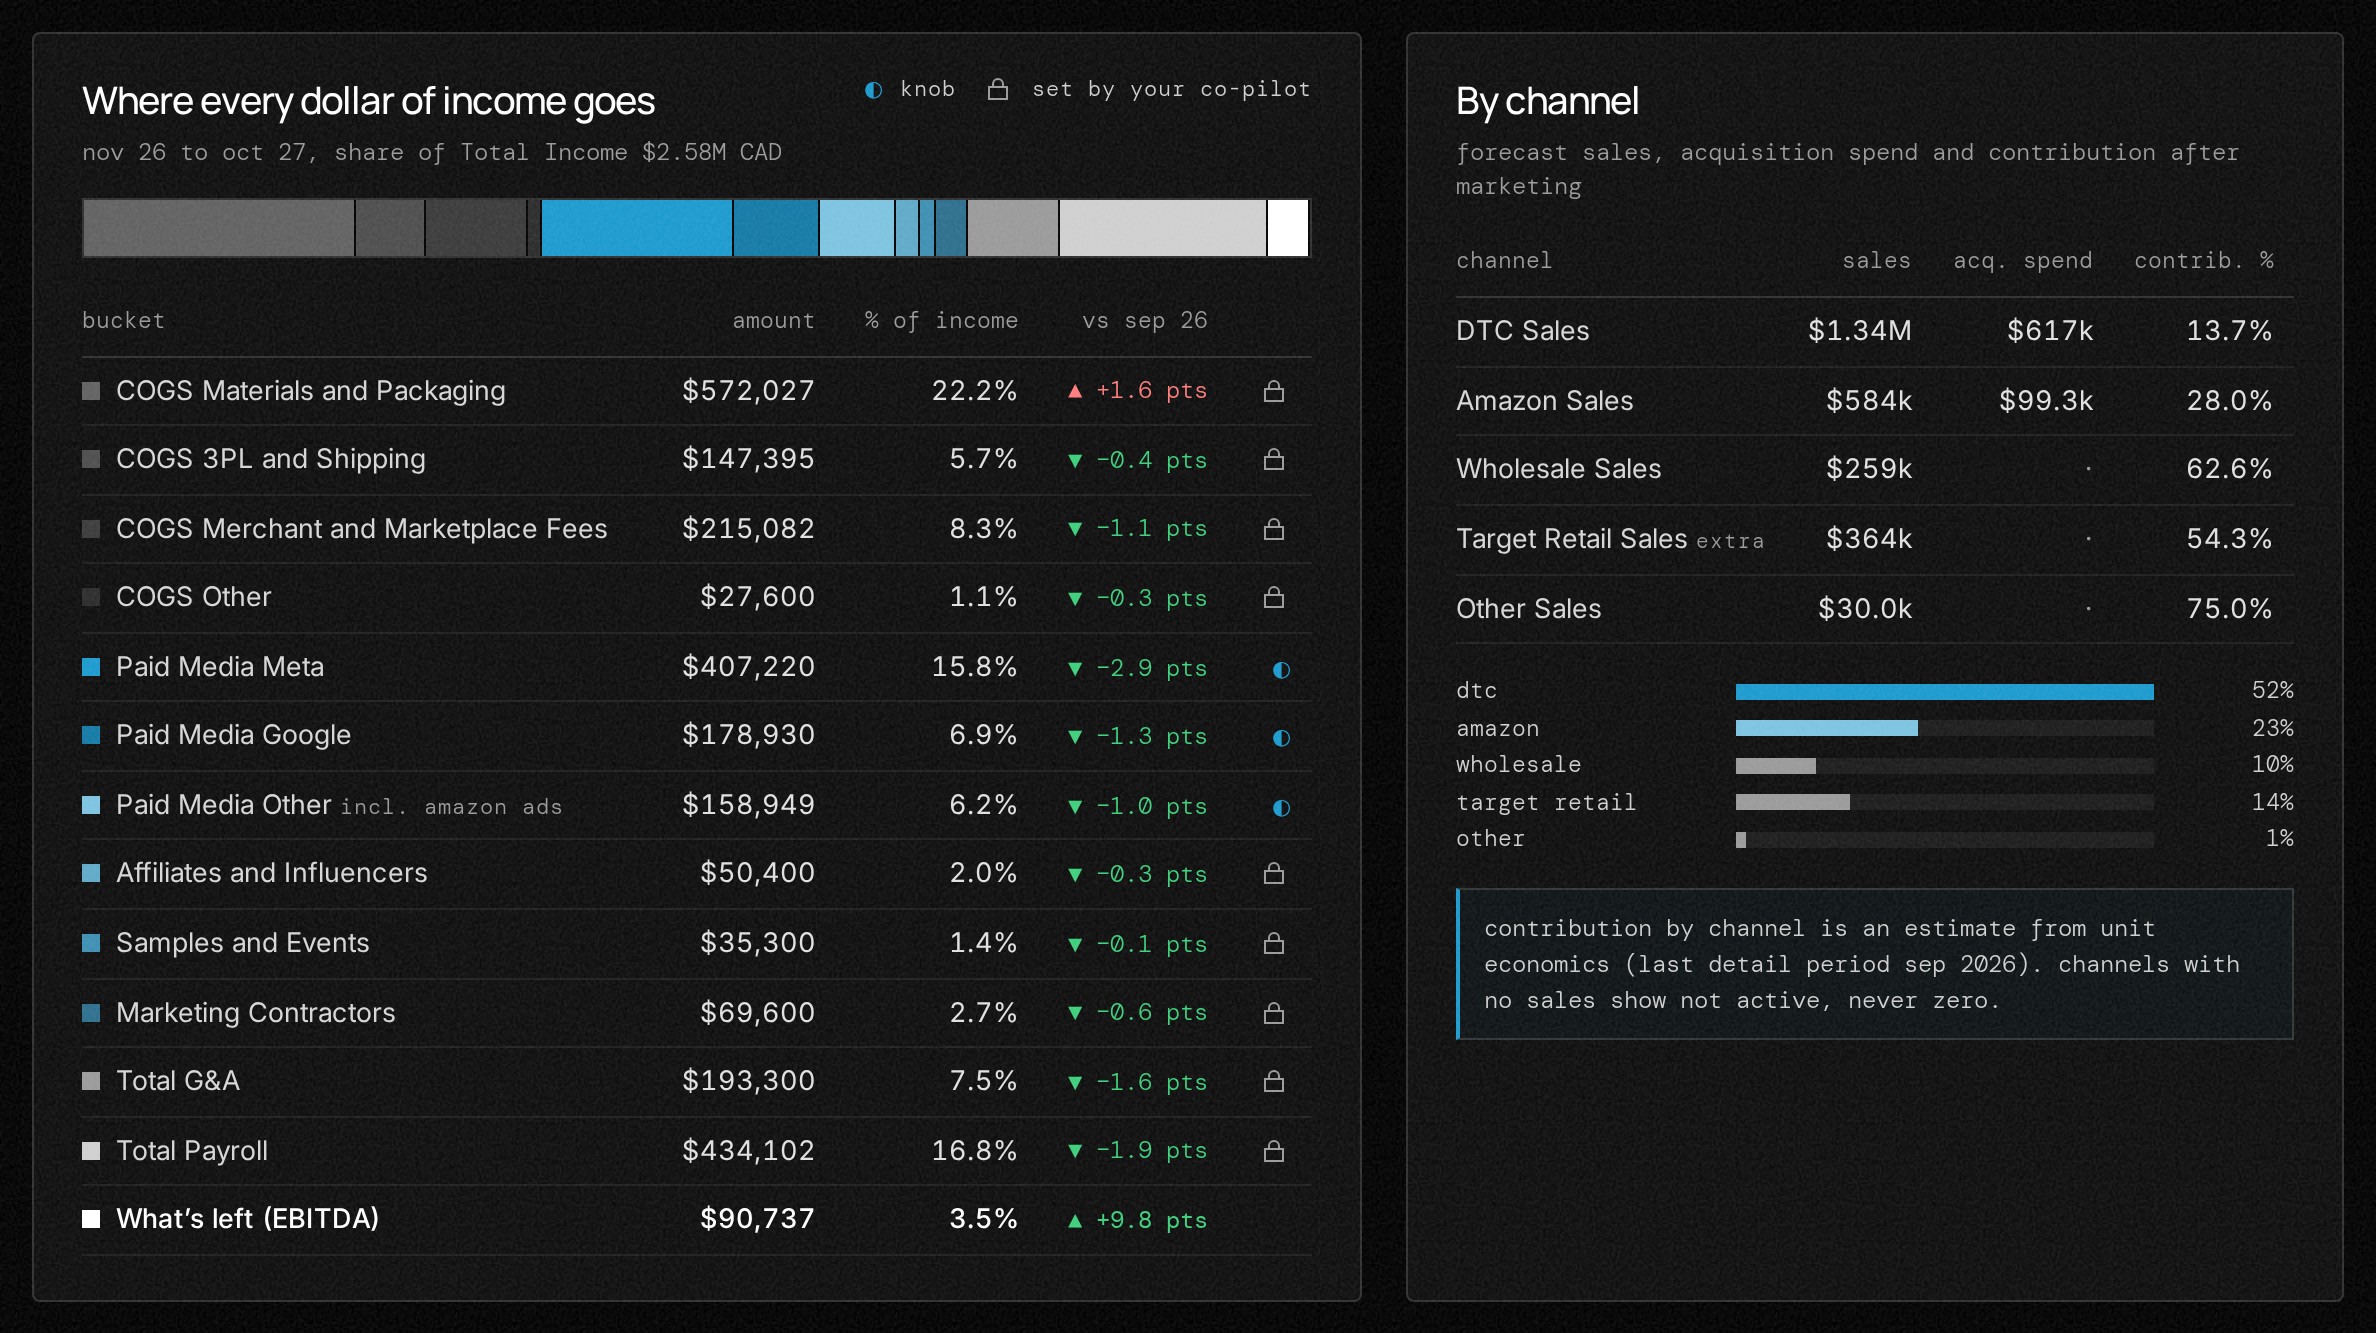Click the 'contrib. %' column header
The height and width of the screenshot is (1333, 2376).
tap(2204, 260)
